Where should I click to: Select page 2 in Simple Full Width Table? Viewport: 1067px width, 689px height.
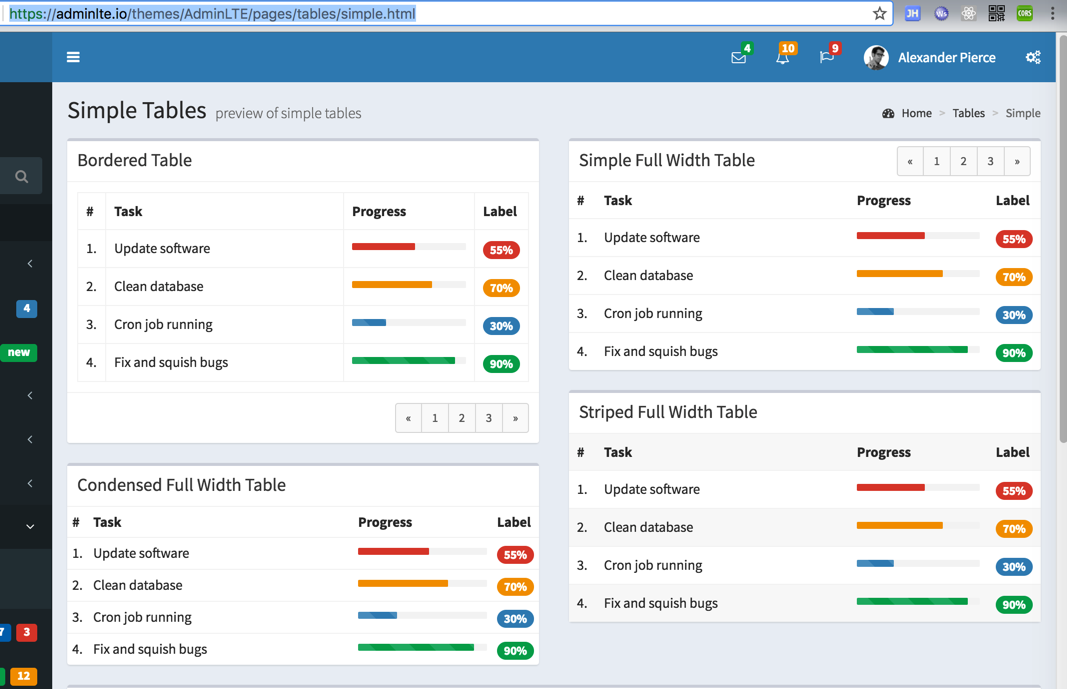coord(964,161)
